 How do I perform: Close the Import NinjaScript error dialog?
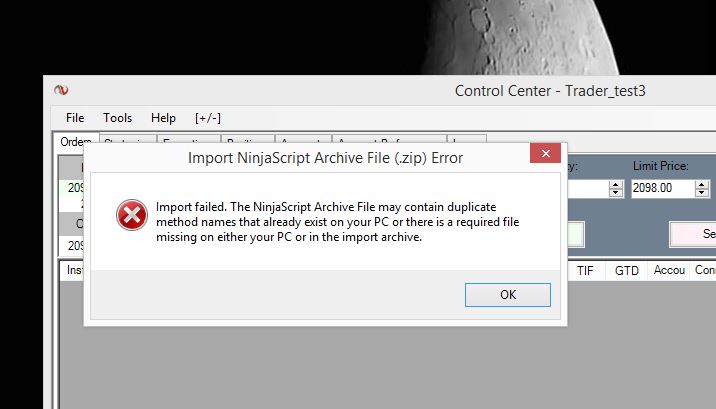545,153
